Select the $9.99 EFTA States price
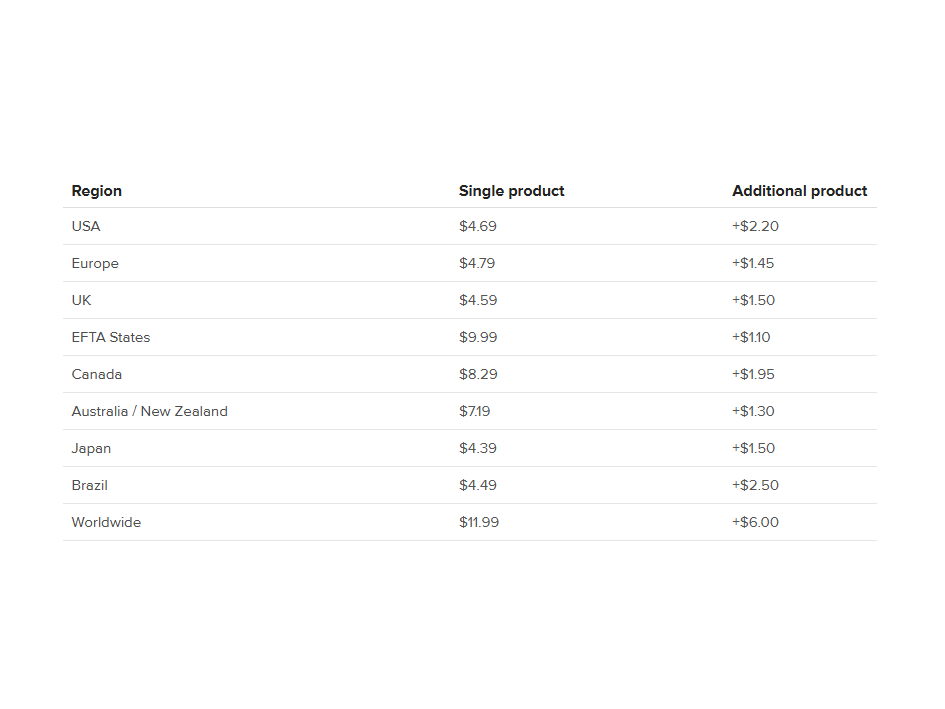 tap(478, 337)
